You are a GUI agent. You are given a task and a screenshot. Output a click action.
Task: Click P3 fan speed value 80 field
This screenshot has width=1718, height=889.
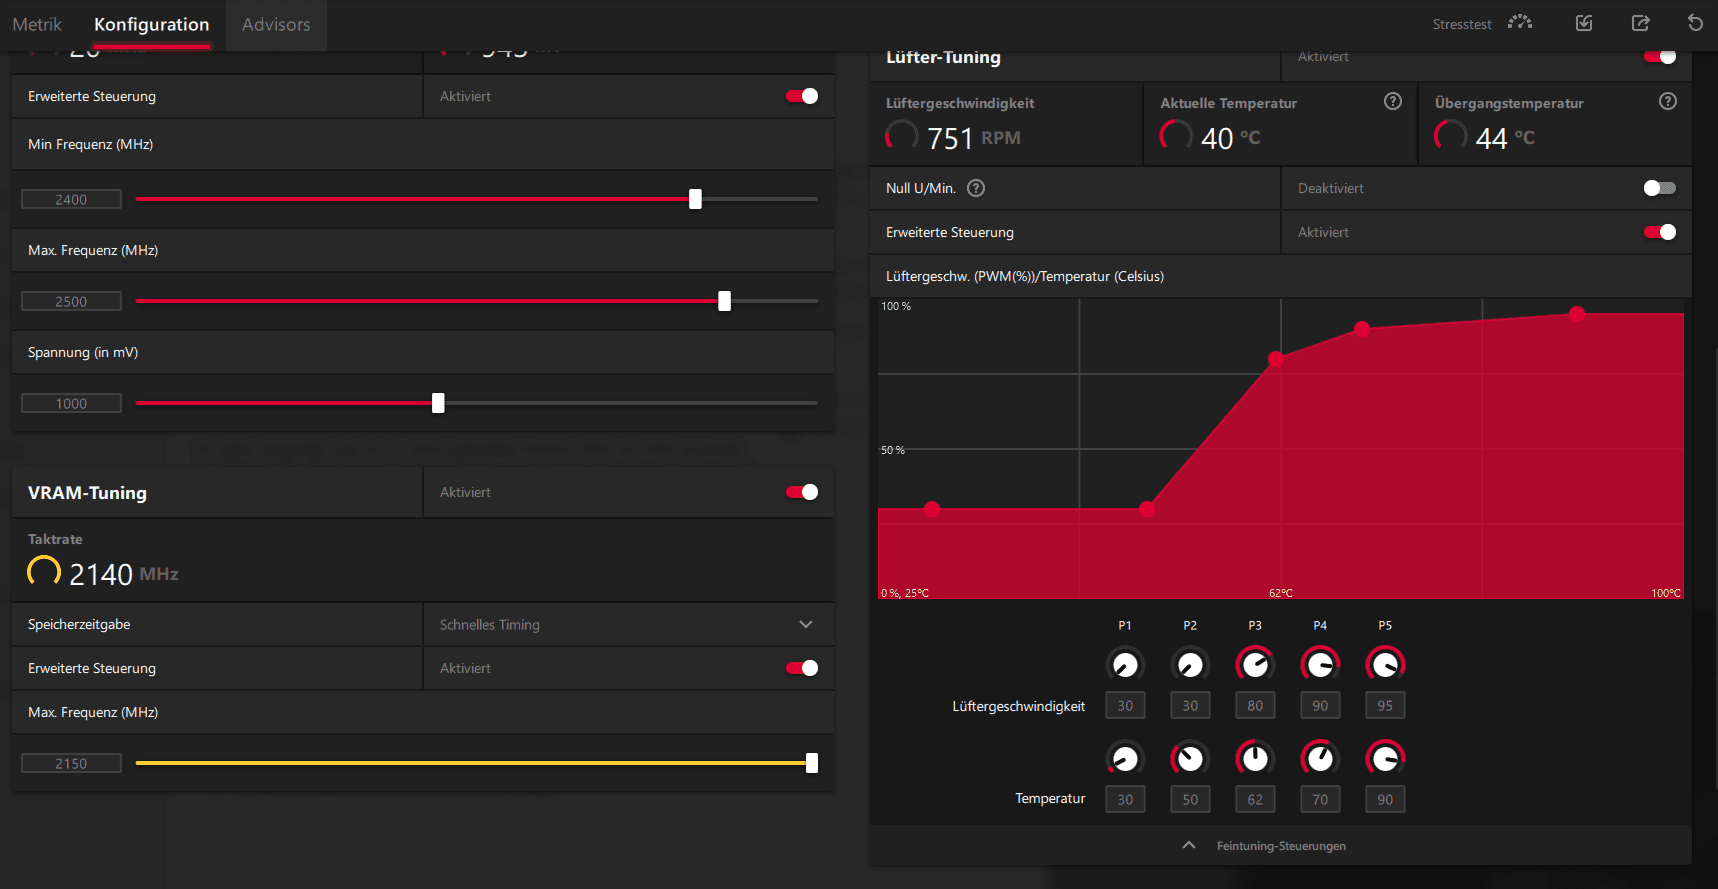click(1255, 705)
